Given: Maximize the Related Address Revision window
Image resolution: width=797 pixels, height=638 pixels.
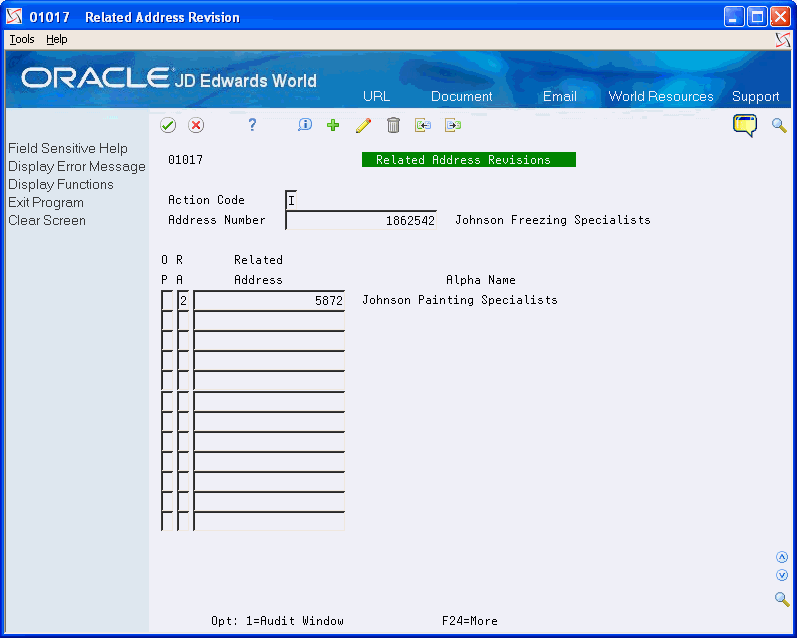Looking at the screenshot, I should tap(757, 17).
